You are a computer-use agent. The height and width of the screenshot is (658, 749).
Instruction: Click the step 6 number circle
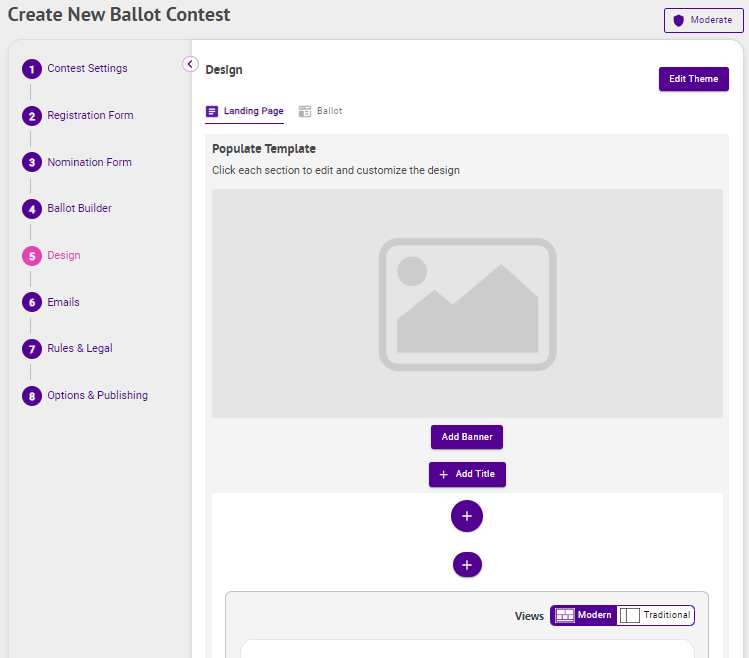coord(32,302)
